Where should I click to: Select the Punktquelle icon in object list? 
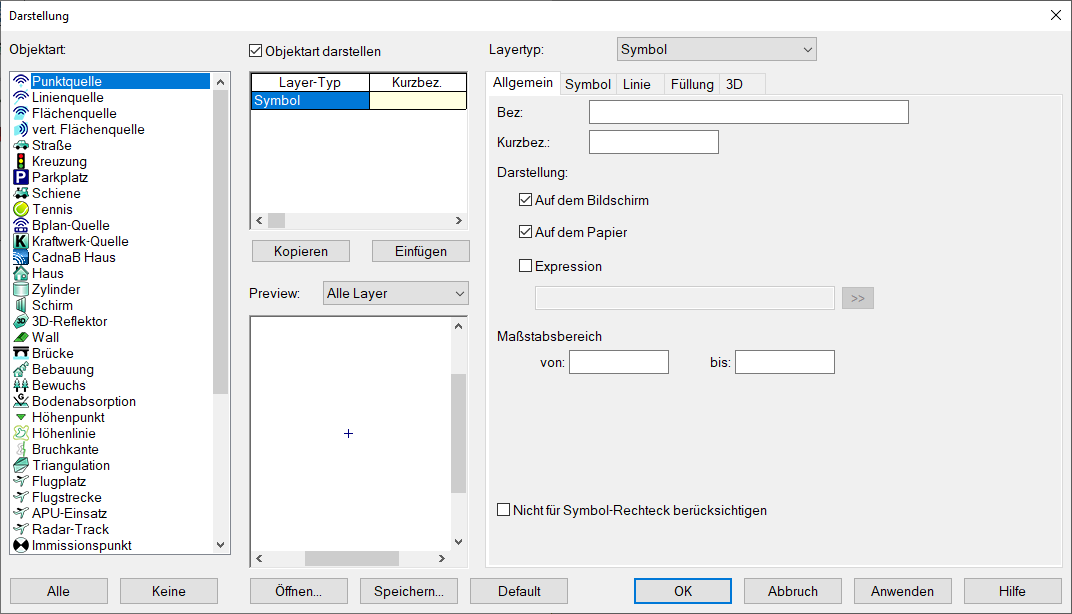coord(21,81)
